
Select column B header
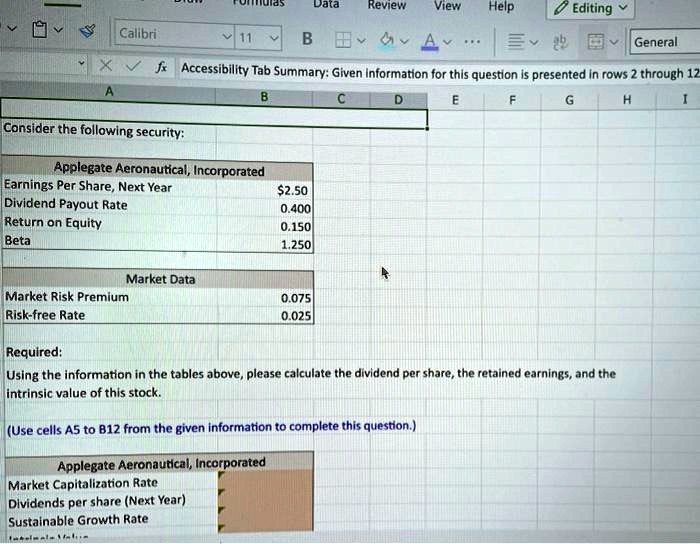click(264, 96)
